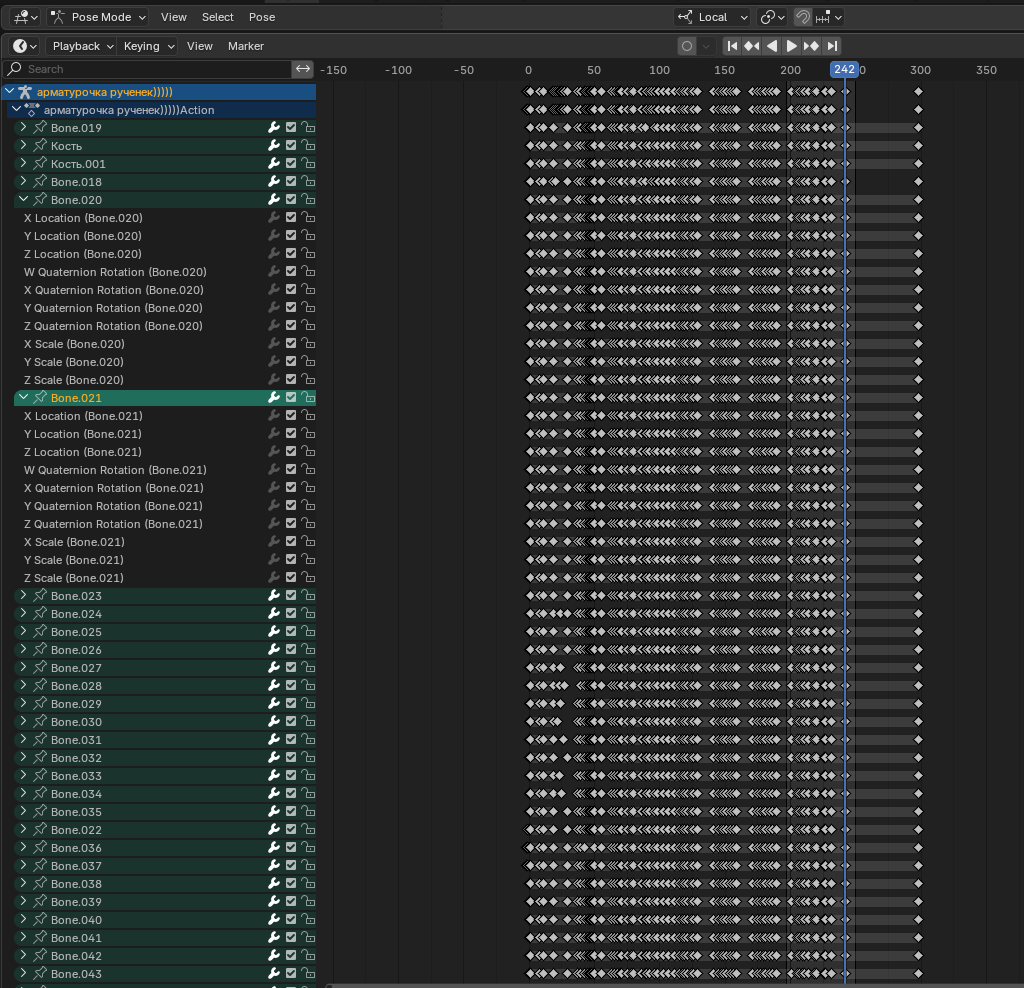Uncheck the Кость channel mute checkbox
This screenshot has width=1024, height=988.
(x=291, y=146)
